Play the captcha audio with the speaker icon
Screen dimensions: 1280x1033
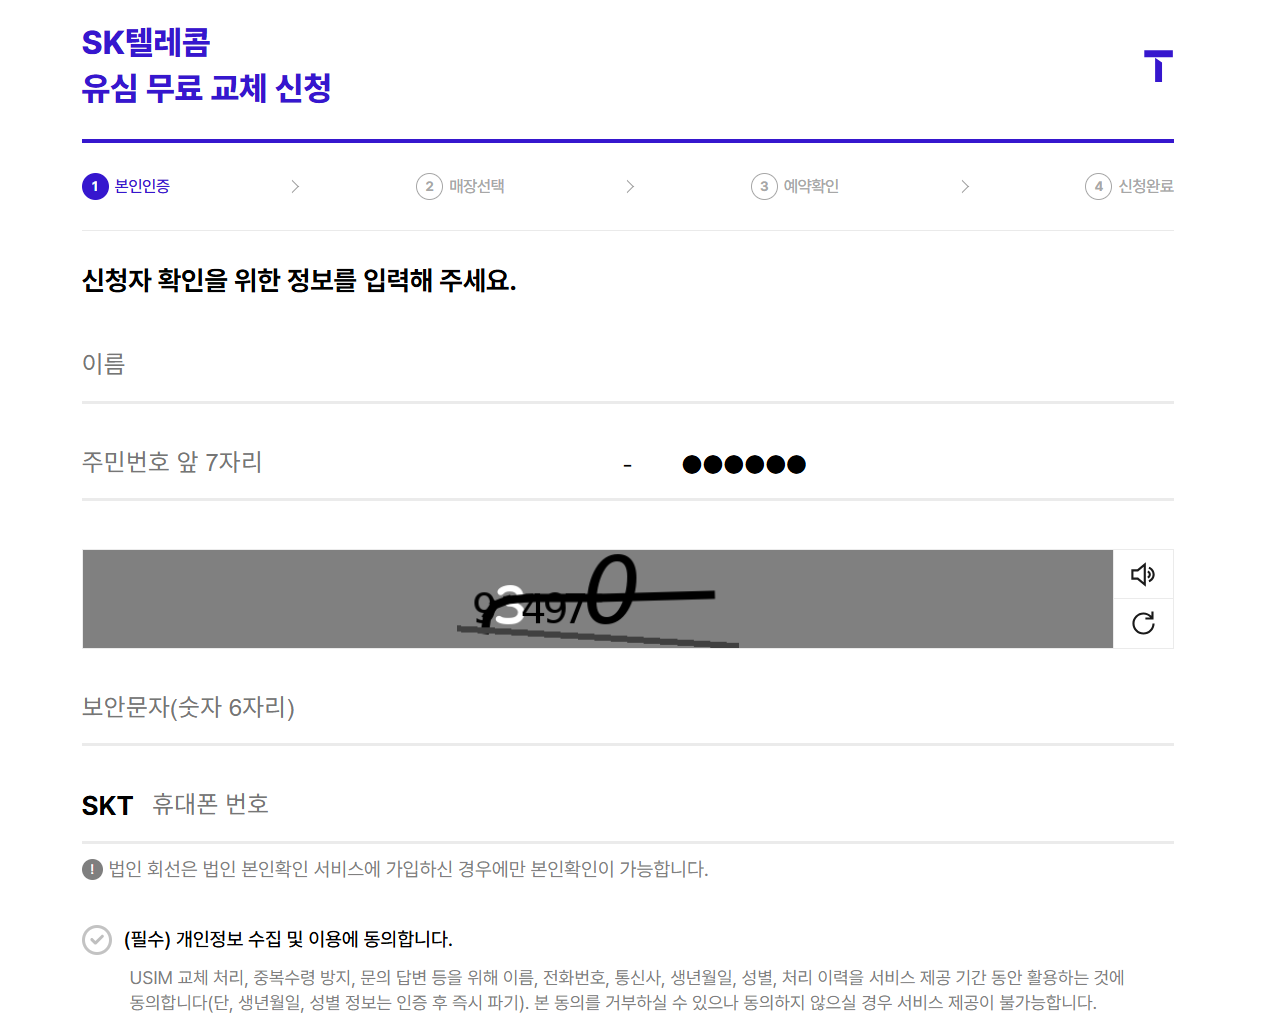click(x=1143, y=574)
